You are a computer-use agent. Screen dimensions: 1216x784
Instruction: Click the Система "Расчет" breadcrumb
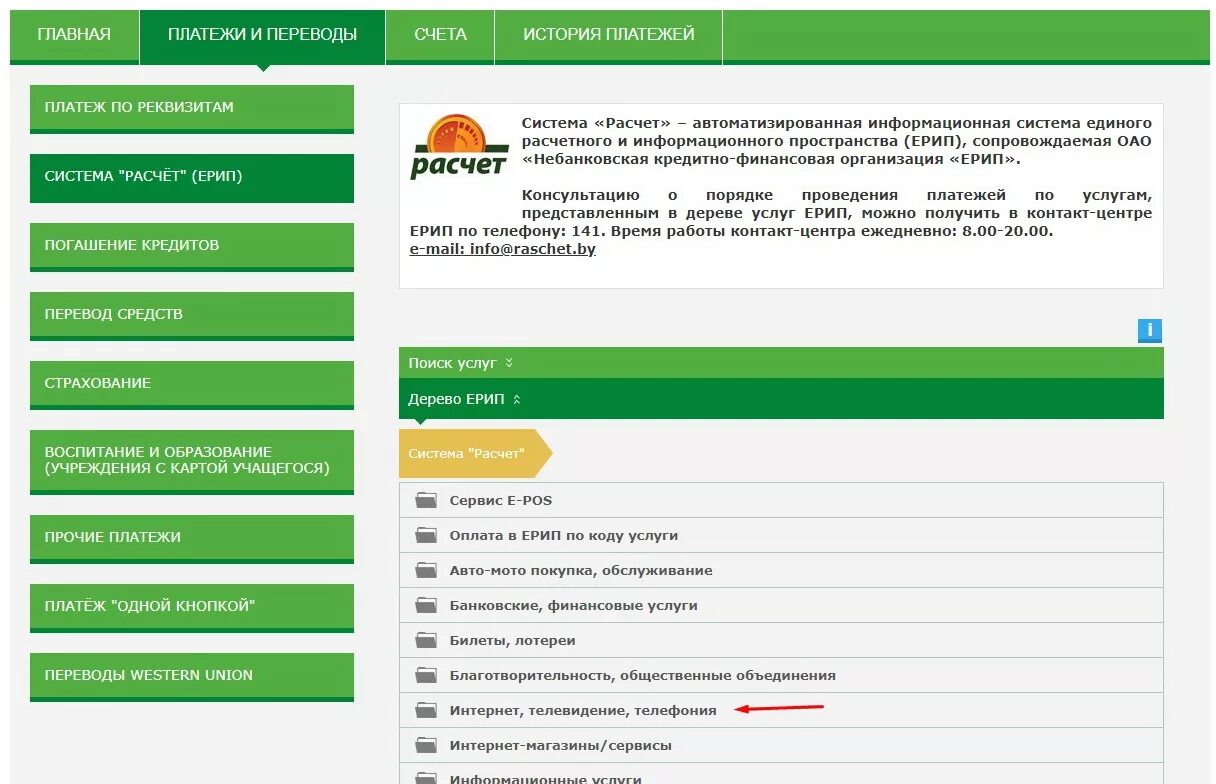(475, 453)
